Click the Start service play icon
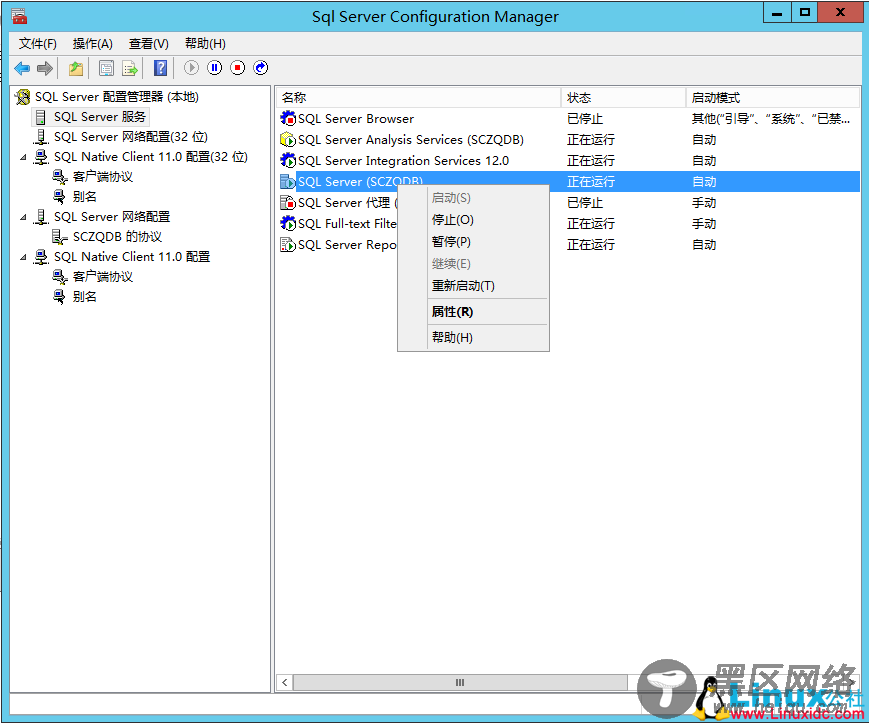The height and width of the screenshot is (724, 869). point(191,68)
